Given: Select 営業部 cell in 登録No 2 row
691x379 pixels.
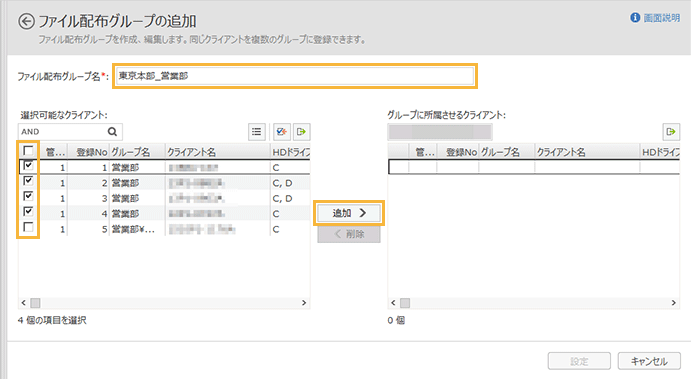Looking at the screenshot, I should pyautogui.click(x=137, y=183).
